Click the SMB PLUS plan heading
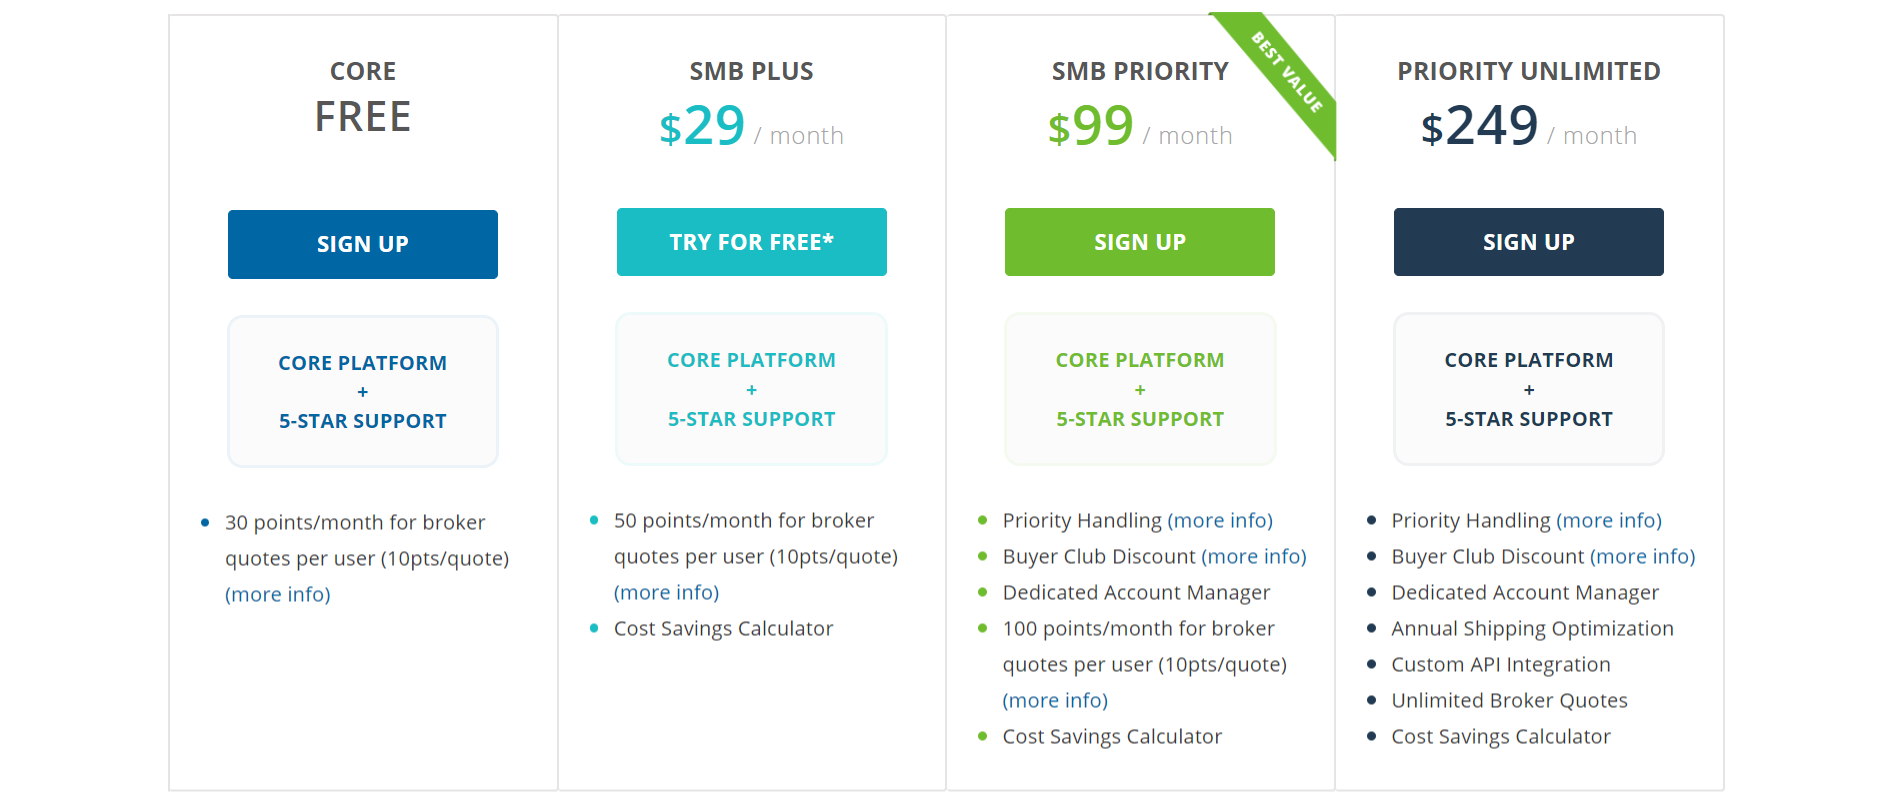The height and width of the screenshot is (803, 1893). 751,71
